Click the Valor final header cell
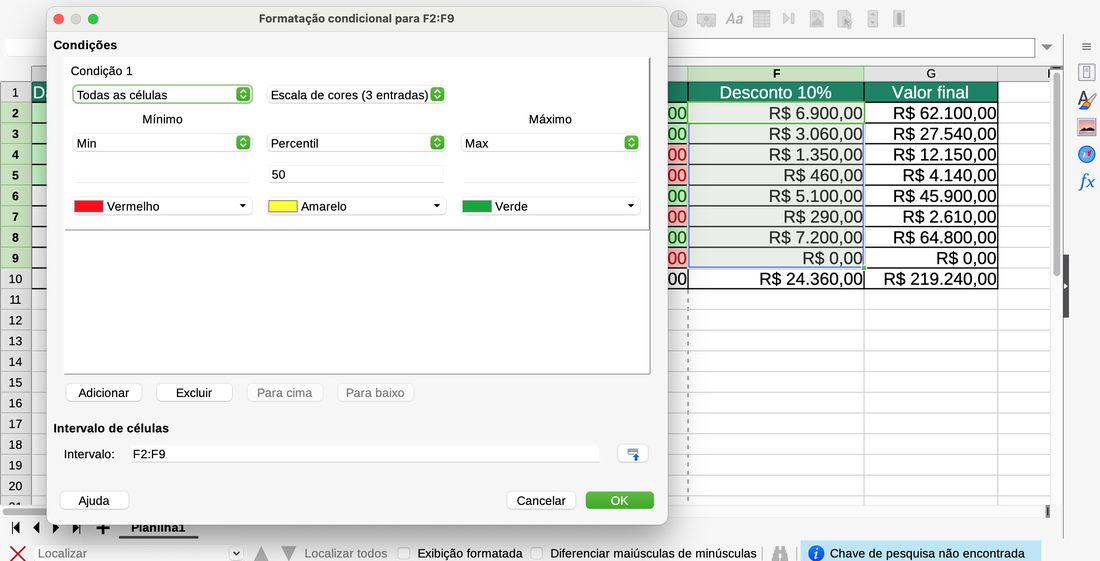 pyautogui.click(x=931, y=93)
